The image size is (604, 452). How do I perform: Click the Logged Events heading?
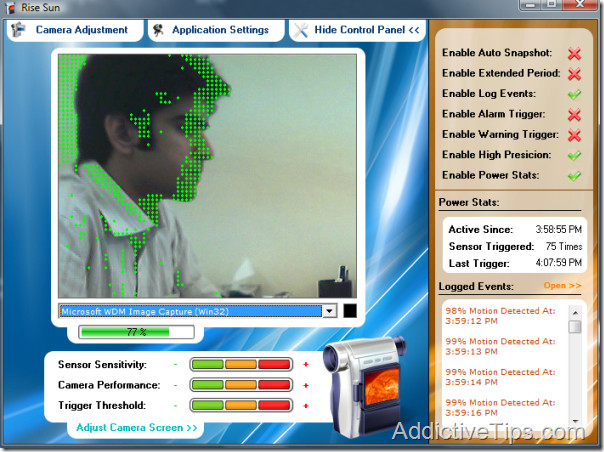(476, 286)
